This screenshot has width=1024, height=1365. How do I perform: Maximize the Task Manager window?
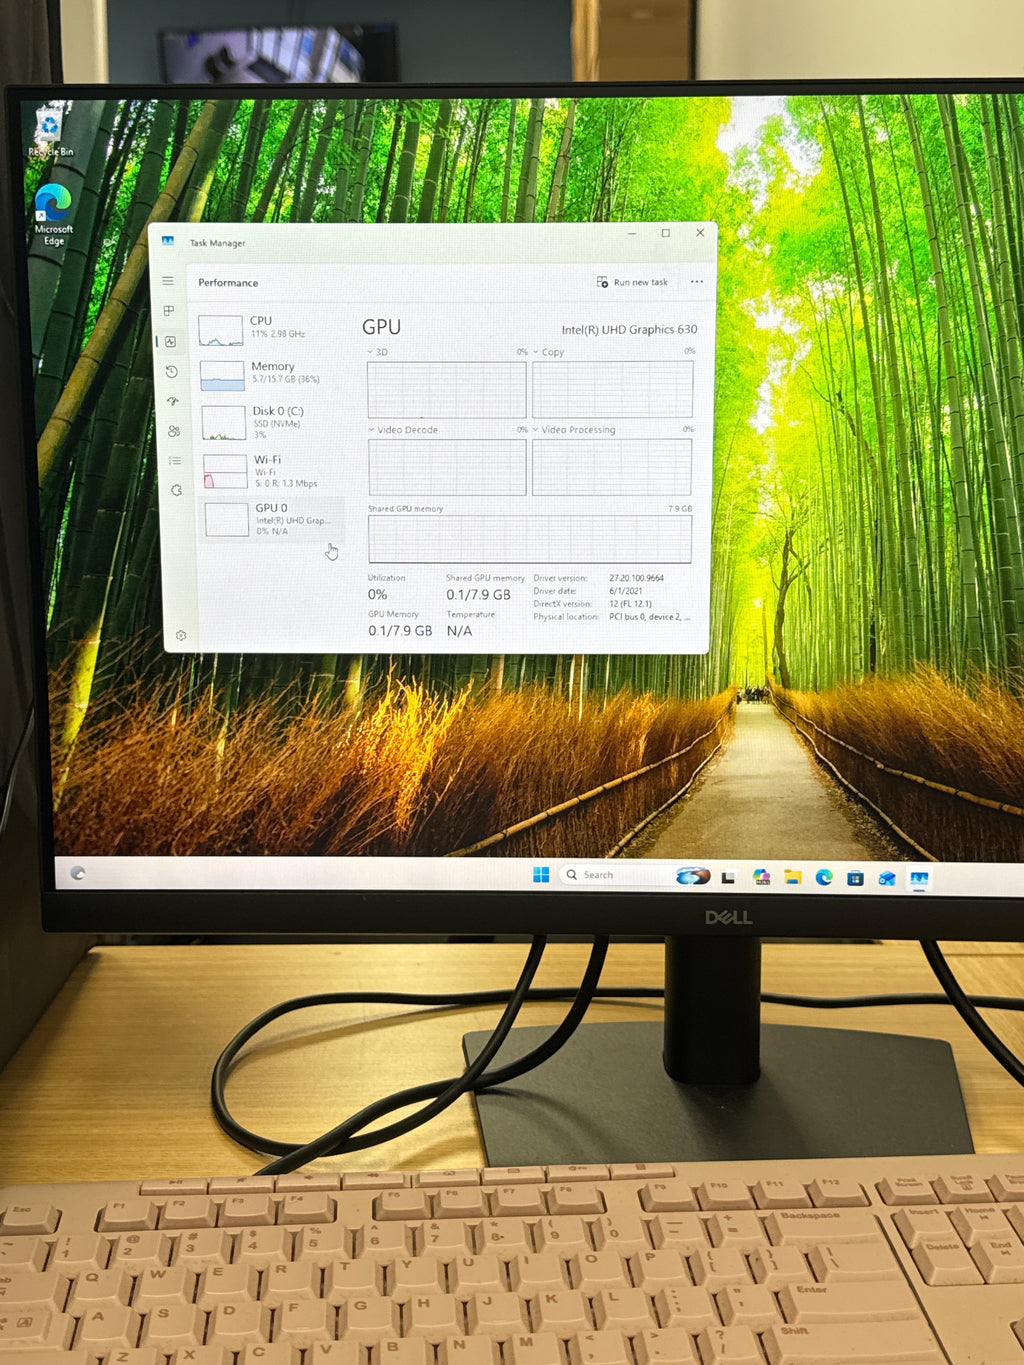(x=665, y=233)
